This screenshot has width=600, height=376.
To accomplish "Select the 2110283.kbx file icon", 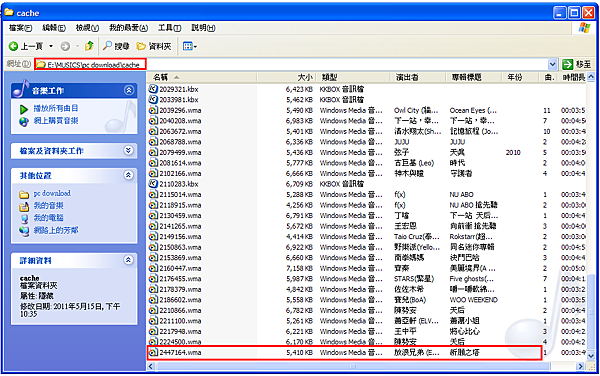I will coord(153,184).
